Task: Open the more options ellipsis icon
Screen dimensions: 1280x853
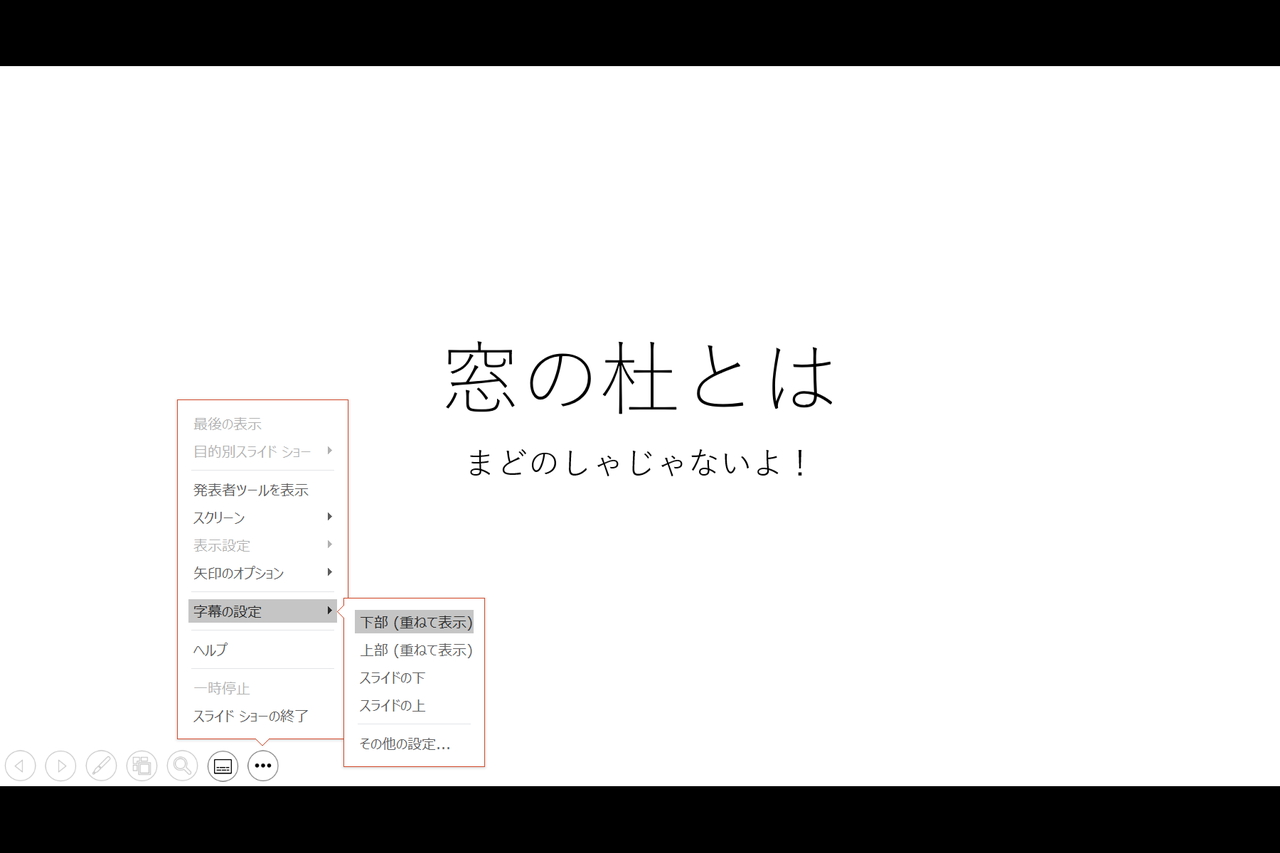Action: [x=262, y=766]
